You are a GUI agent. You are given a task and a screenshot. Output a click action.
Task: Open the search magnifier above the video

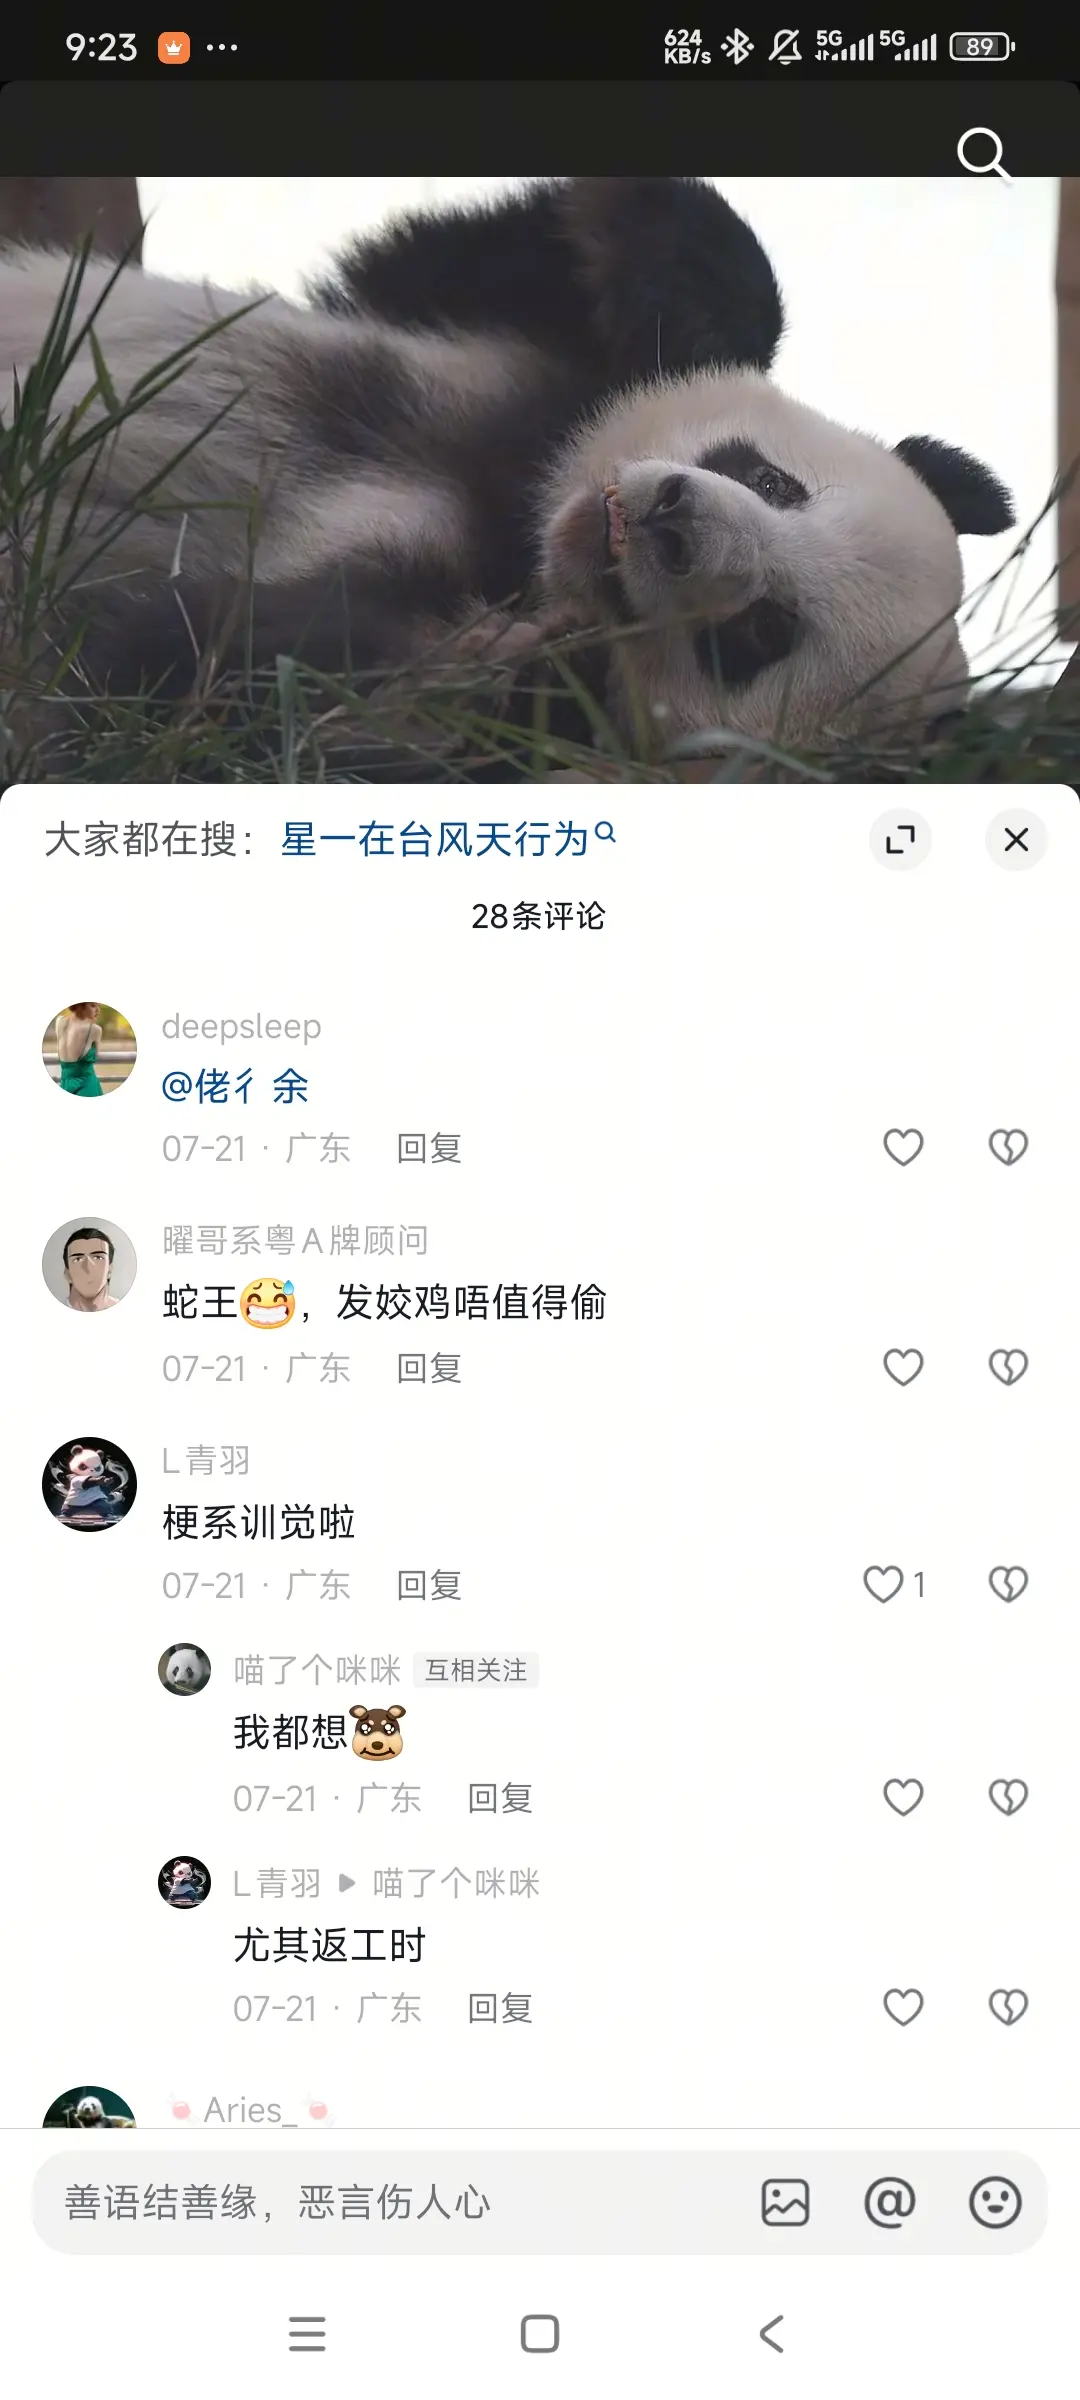click(x=984, y=153)
